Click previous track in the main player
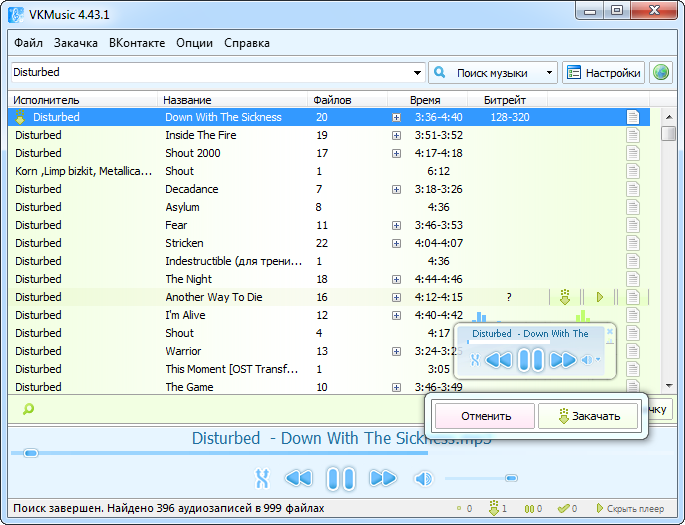The width and height of the screenshot is (685, 525). point(299,478)
